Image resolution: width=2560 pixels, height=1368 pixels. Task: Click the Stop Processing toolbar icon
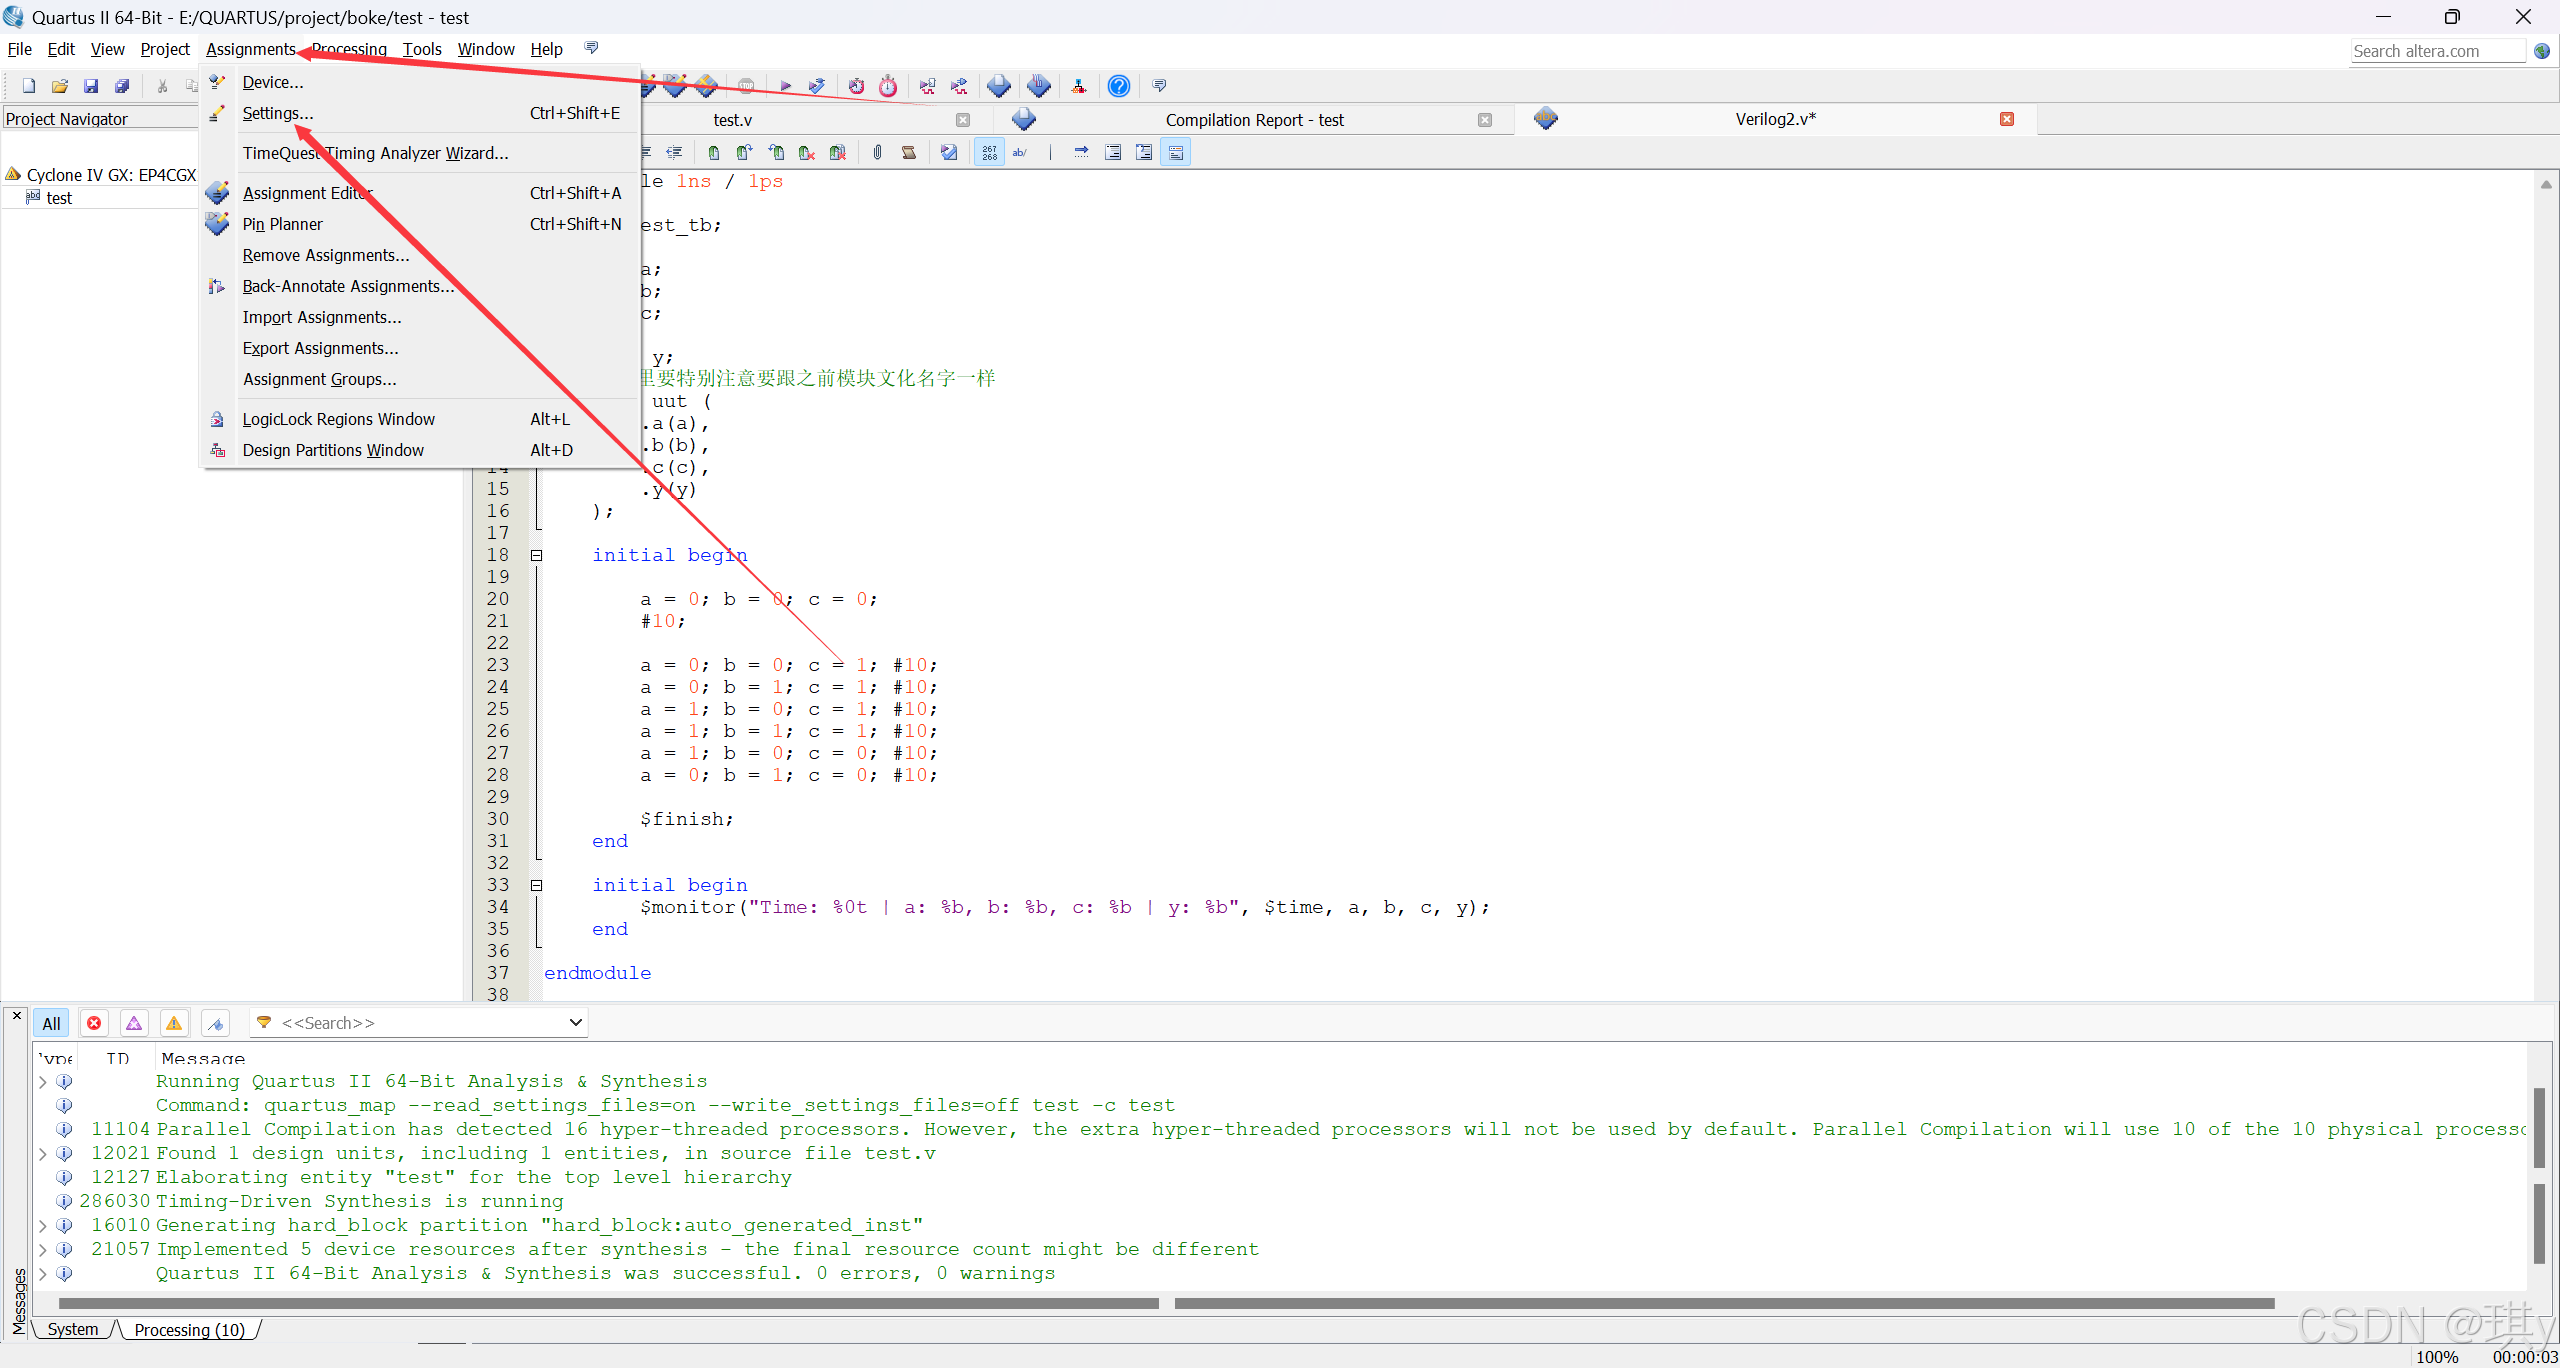point(746,86)
